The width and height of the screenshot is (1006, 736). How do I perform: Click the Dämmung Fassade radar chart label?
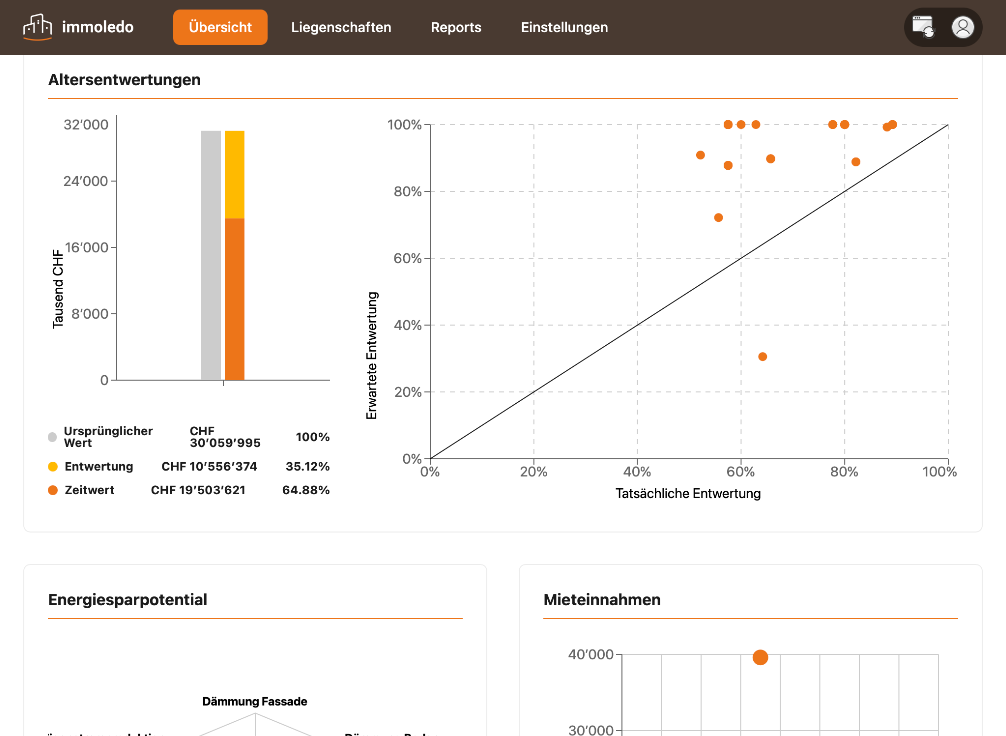tap(255, 701)
